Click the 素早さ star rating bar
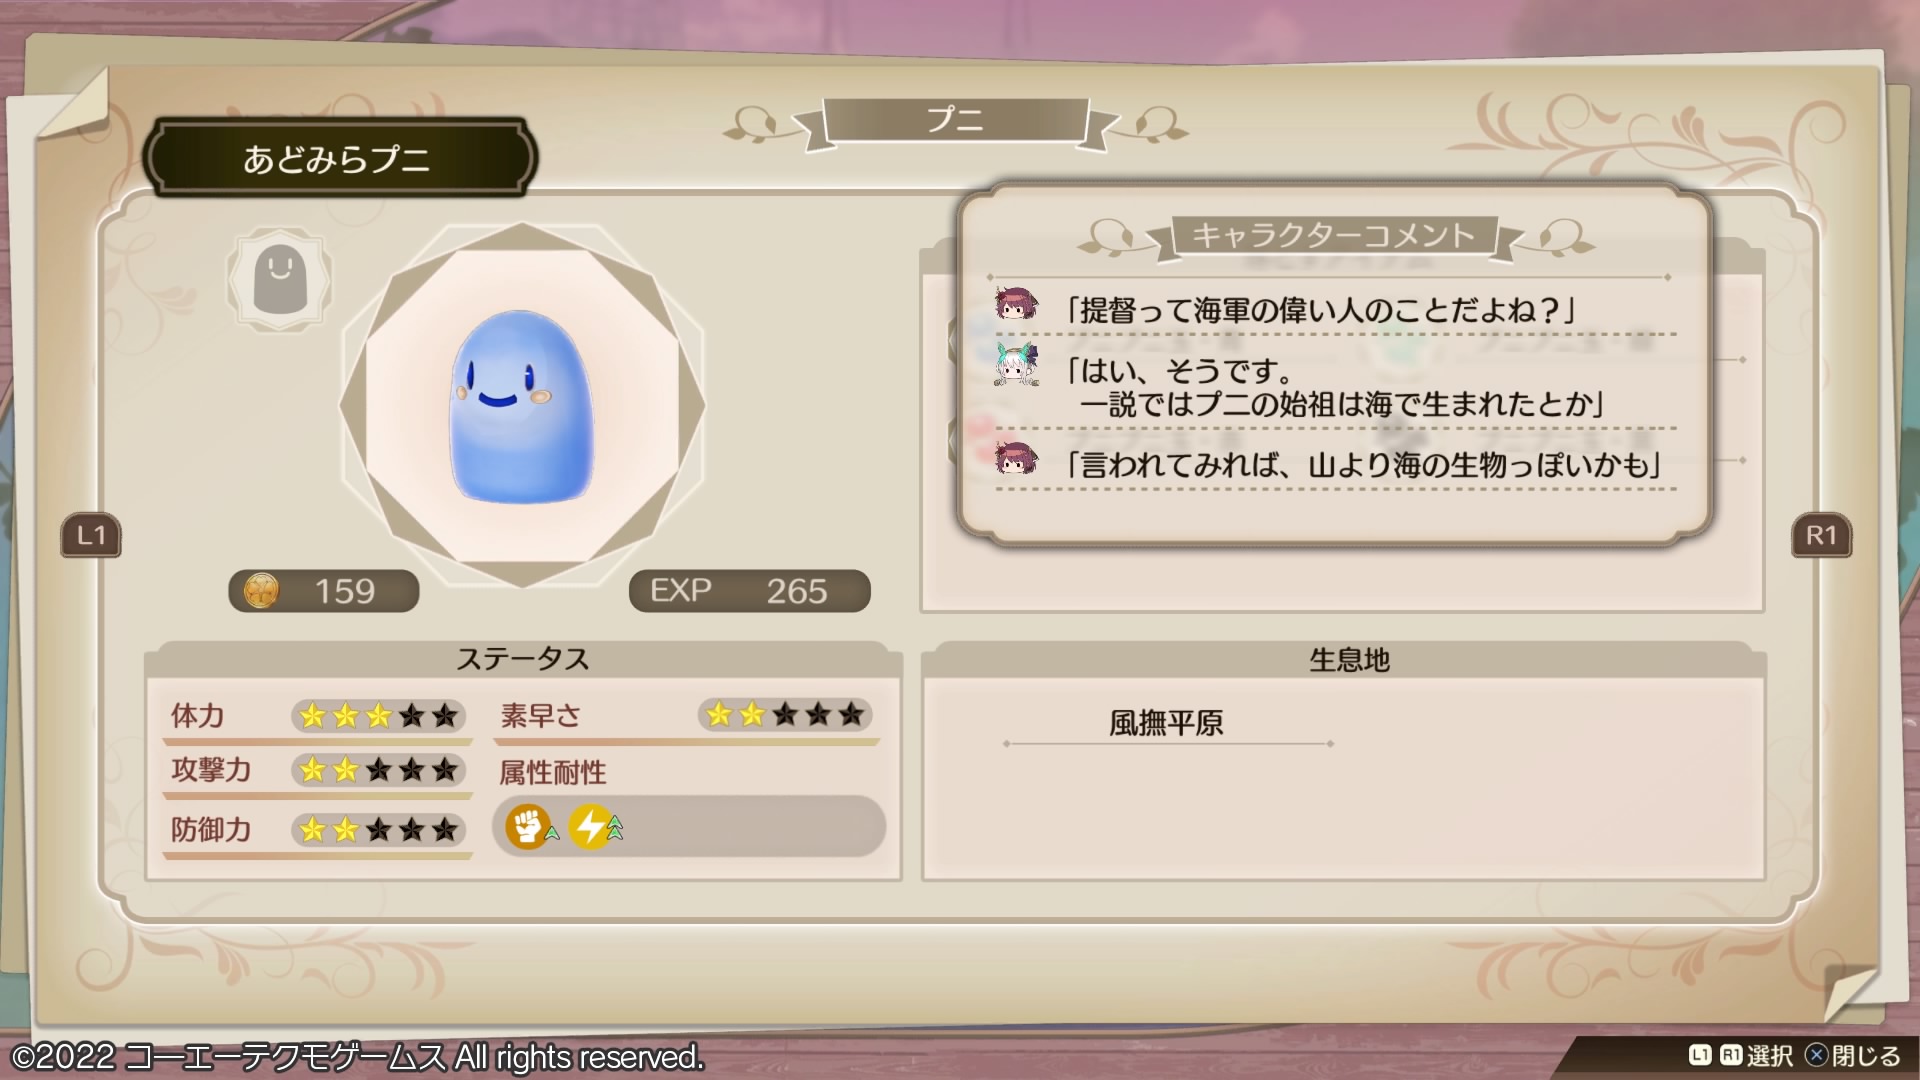This screenshot has height=1080, width=1920. point(785,715)
